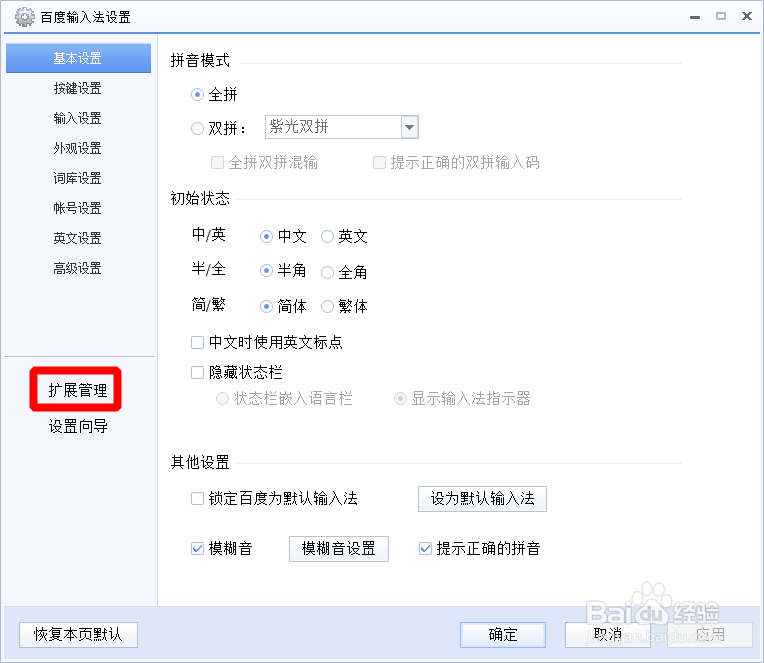Check 隐藏状态栏 option
Viewport: 764px width, 663px height.
(x=197, y=373)
